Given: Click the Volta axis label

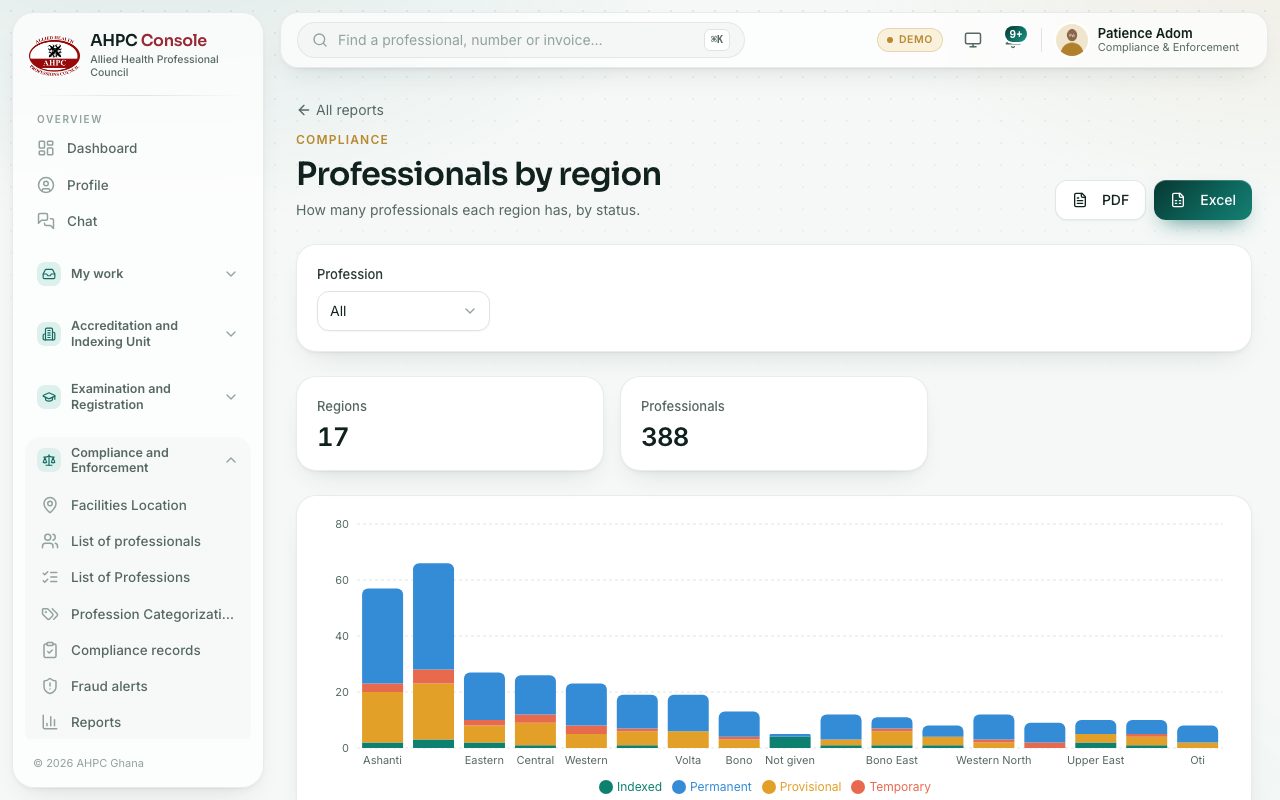Looking at the screenshot, I should click(688, 760).
